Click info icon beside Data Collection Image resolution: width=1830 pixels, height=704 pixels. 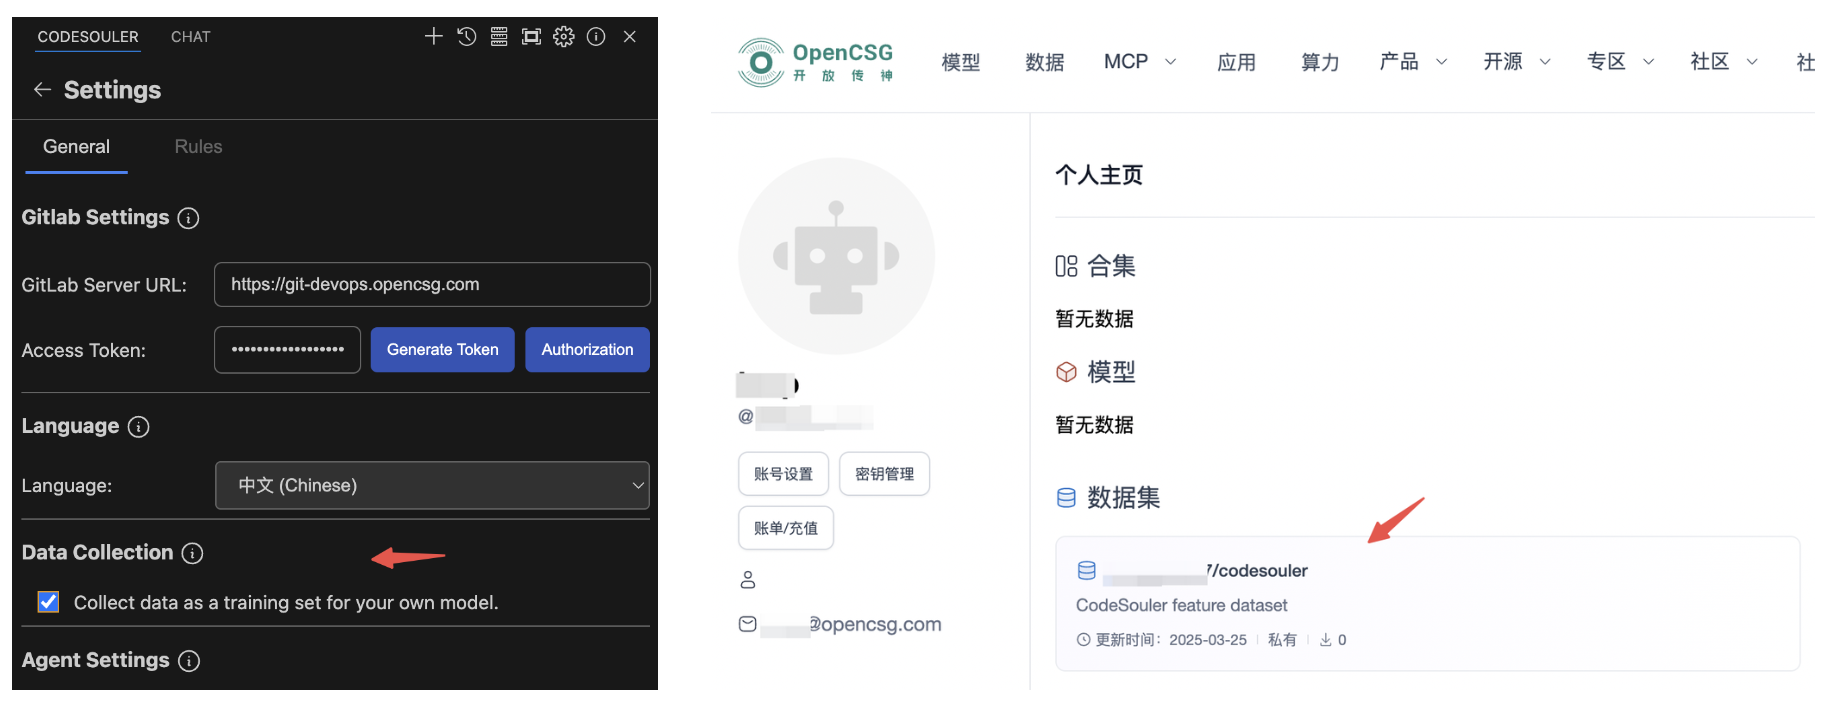192,553
